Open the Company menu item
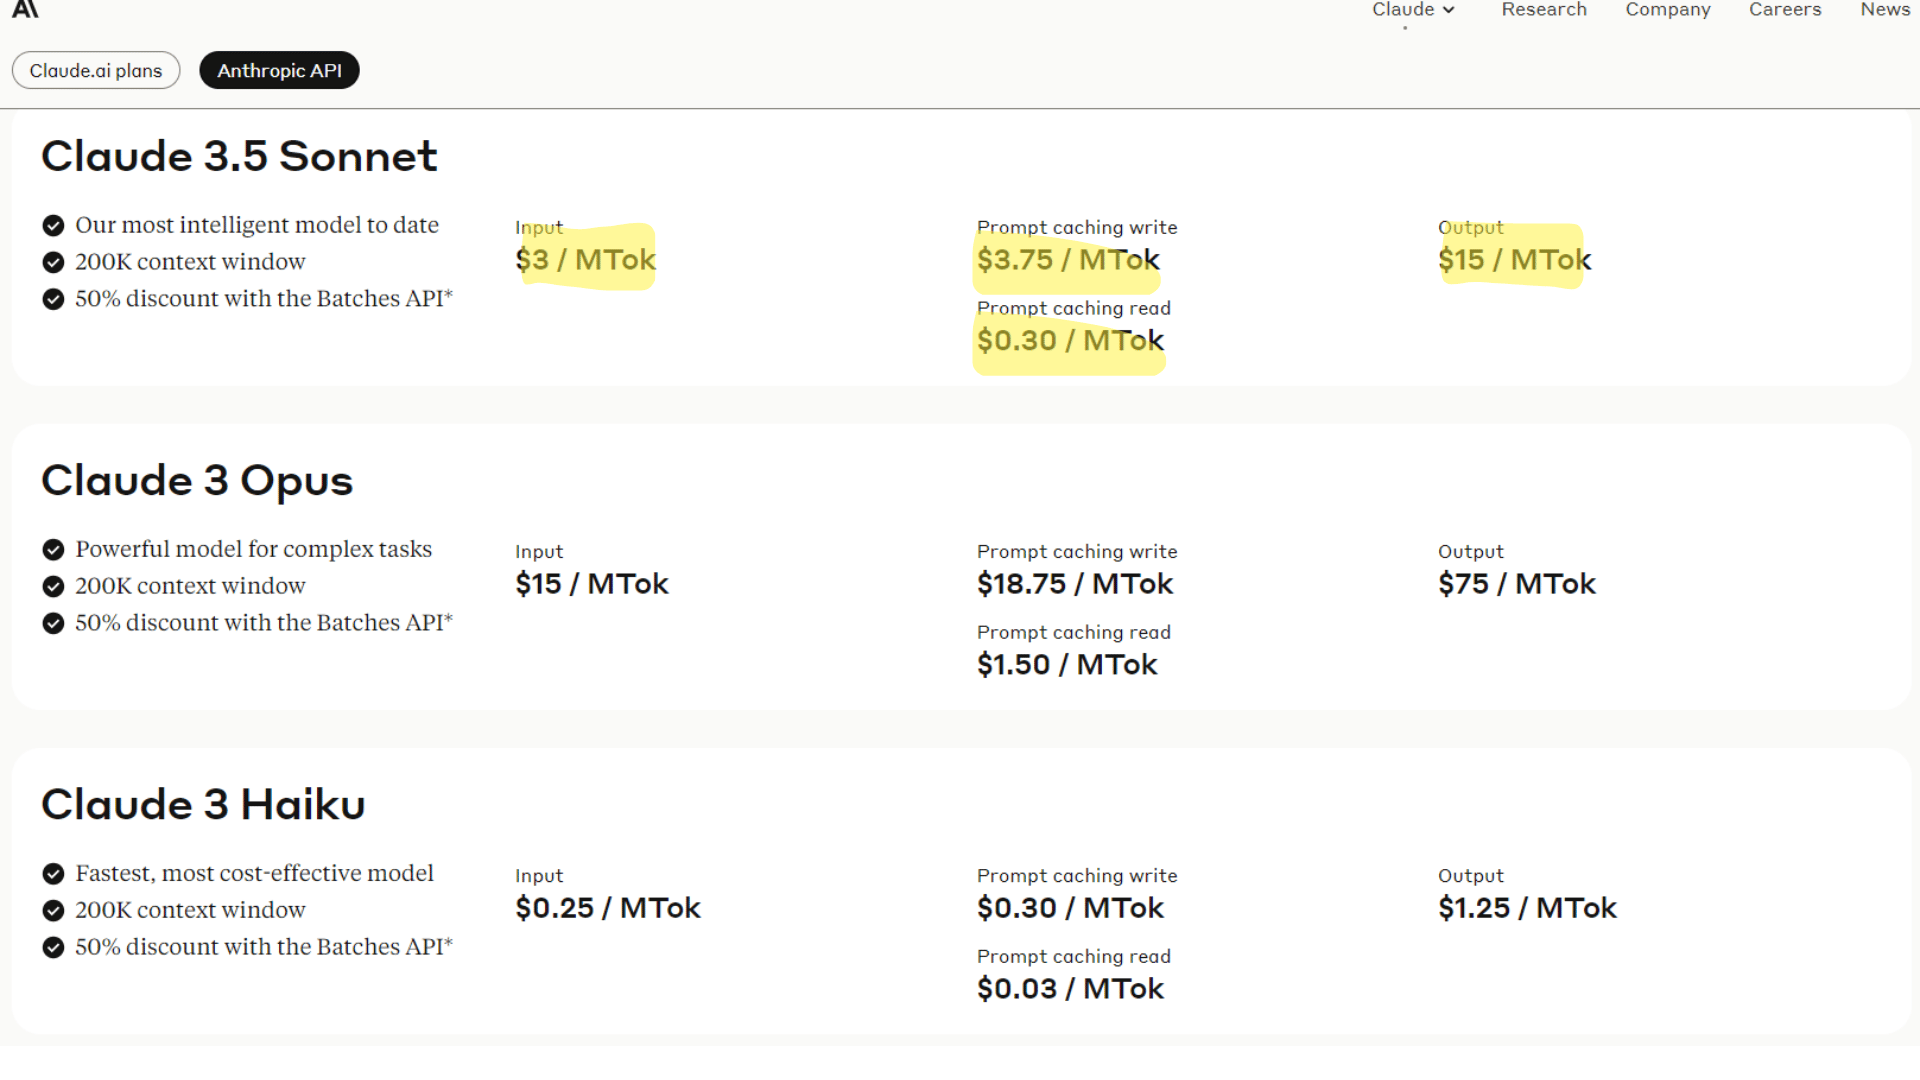The image size is (1920, 1080). click(x=1668, y=10)
